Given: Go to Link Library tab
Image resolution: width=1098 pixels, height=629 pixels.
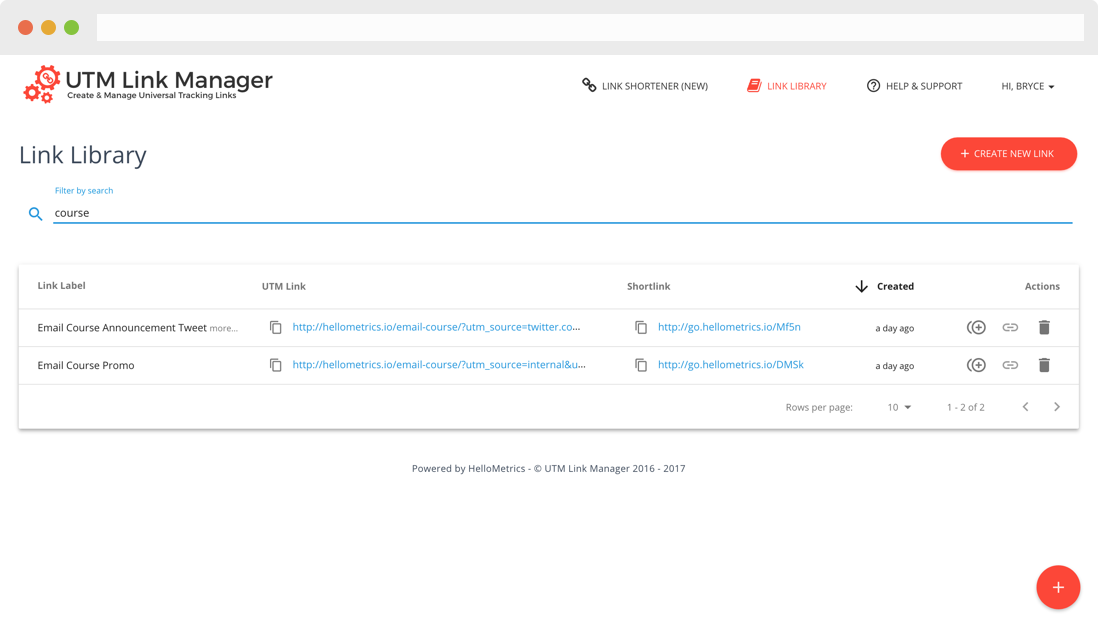Looking at the screenshot, I should click(x=786, y=86).
